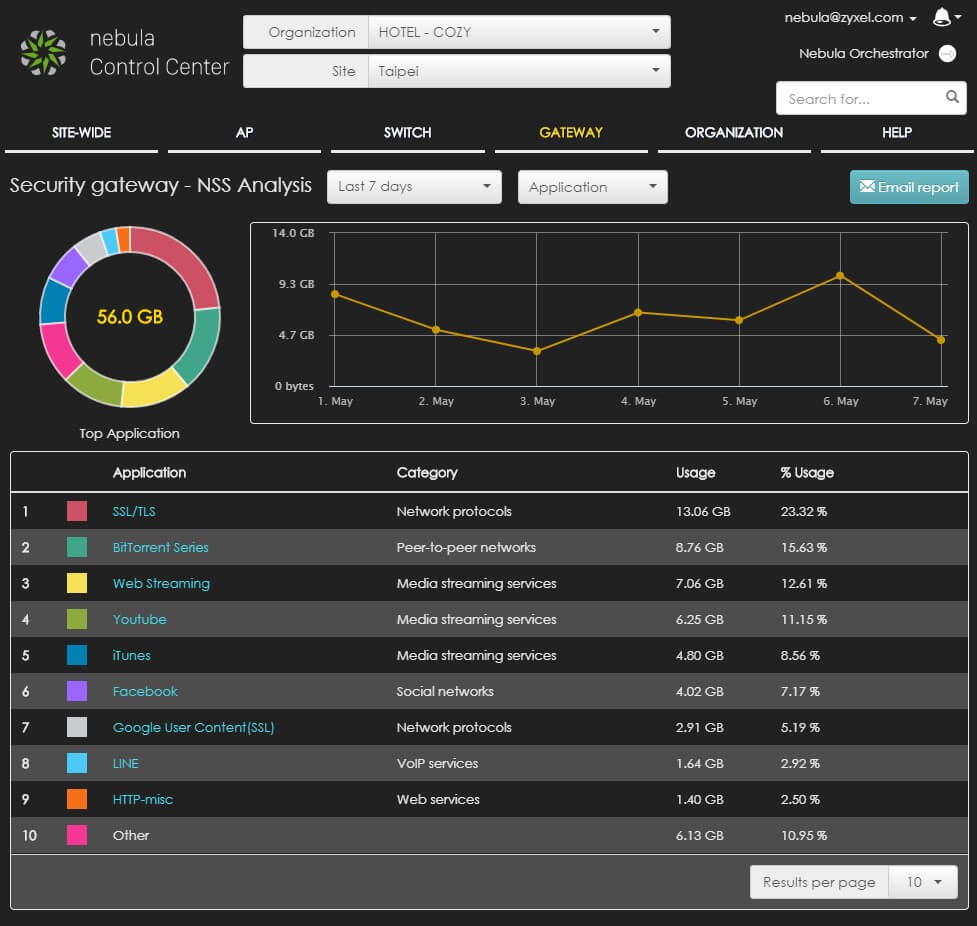Click the light blue LINE swatch
The width and height of the screenshot is (977, 926).
(77, 763)
